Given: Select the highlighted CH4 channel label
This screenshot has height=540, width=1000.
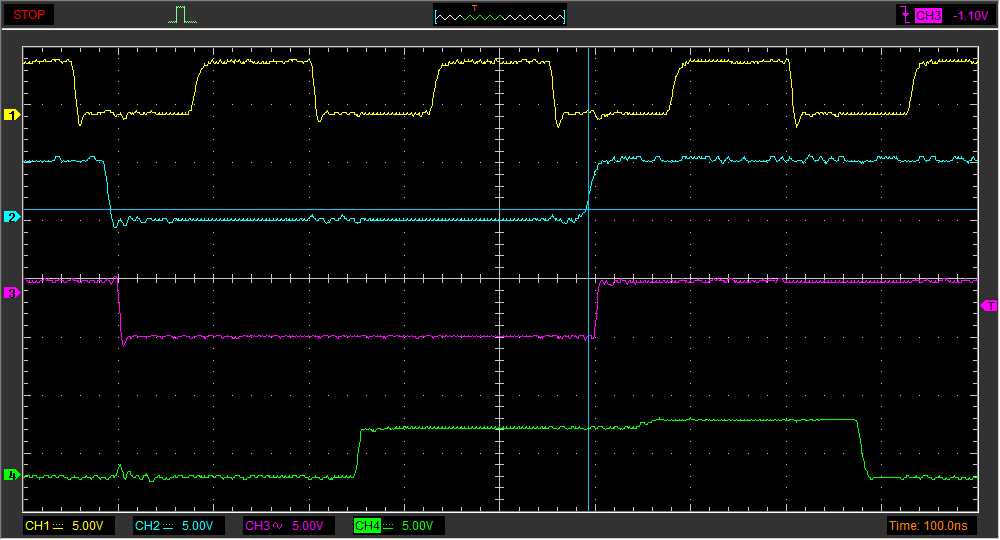Looking at the screenshot, I should pos(368,526).
